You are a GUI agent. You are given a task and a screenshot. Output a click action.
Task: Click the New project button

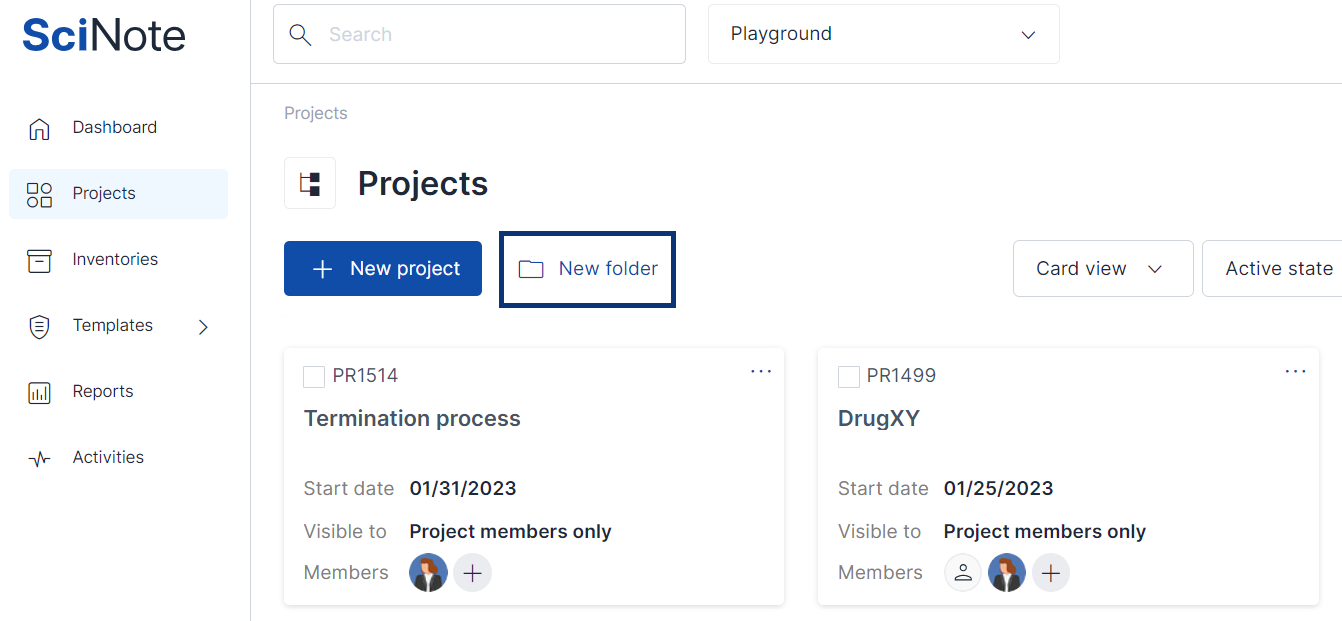click(x=383, y=268)
